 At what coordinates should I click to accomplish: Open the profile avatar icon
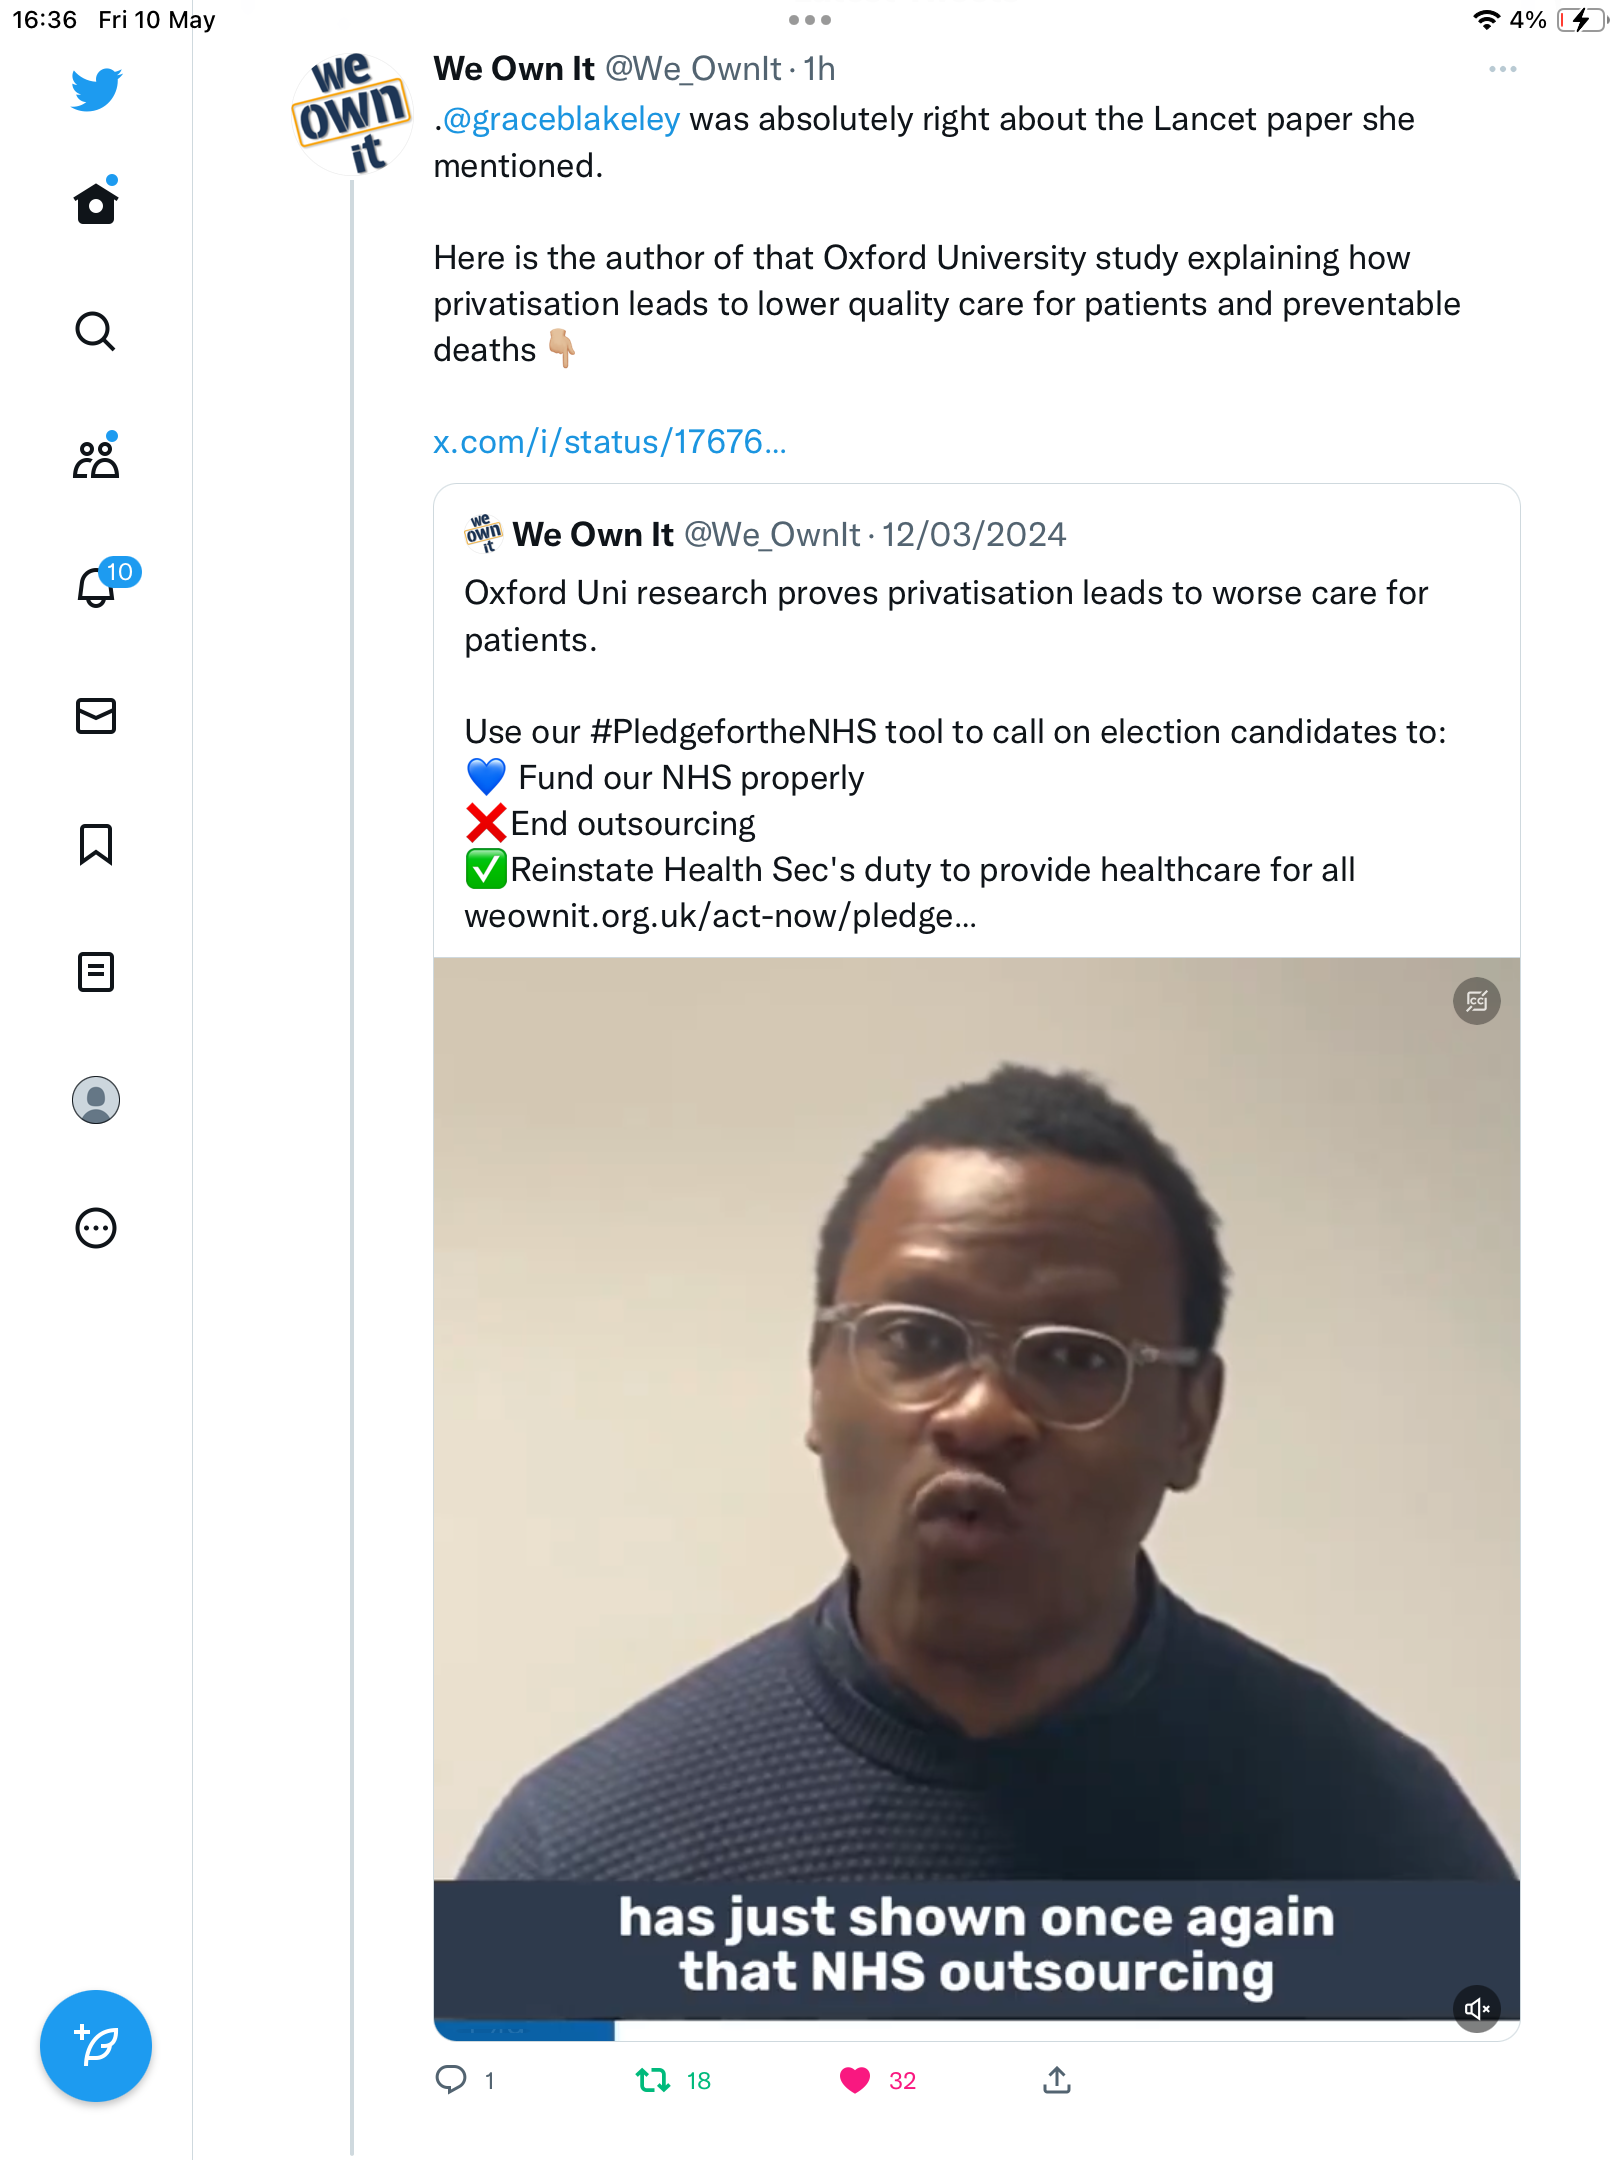coord(96,1100)
